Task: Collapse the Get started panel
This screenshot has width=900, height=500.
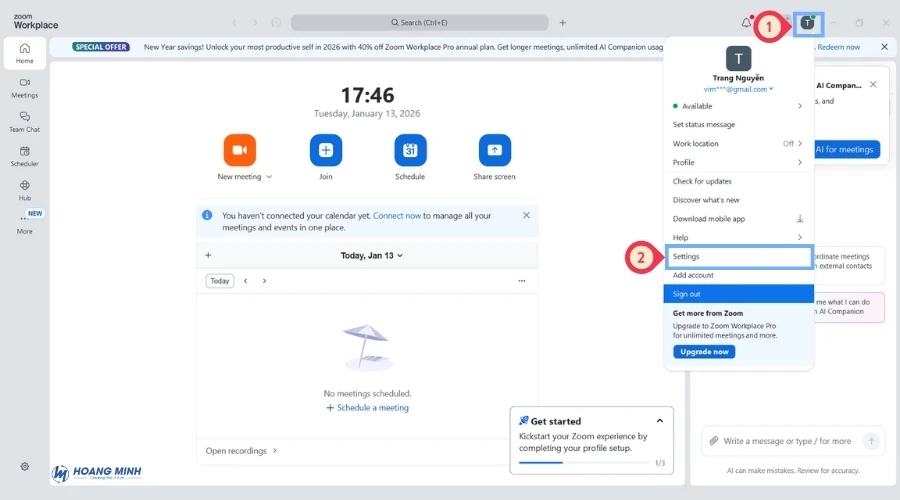Action: (x=659, y=421)
